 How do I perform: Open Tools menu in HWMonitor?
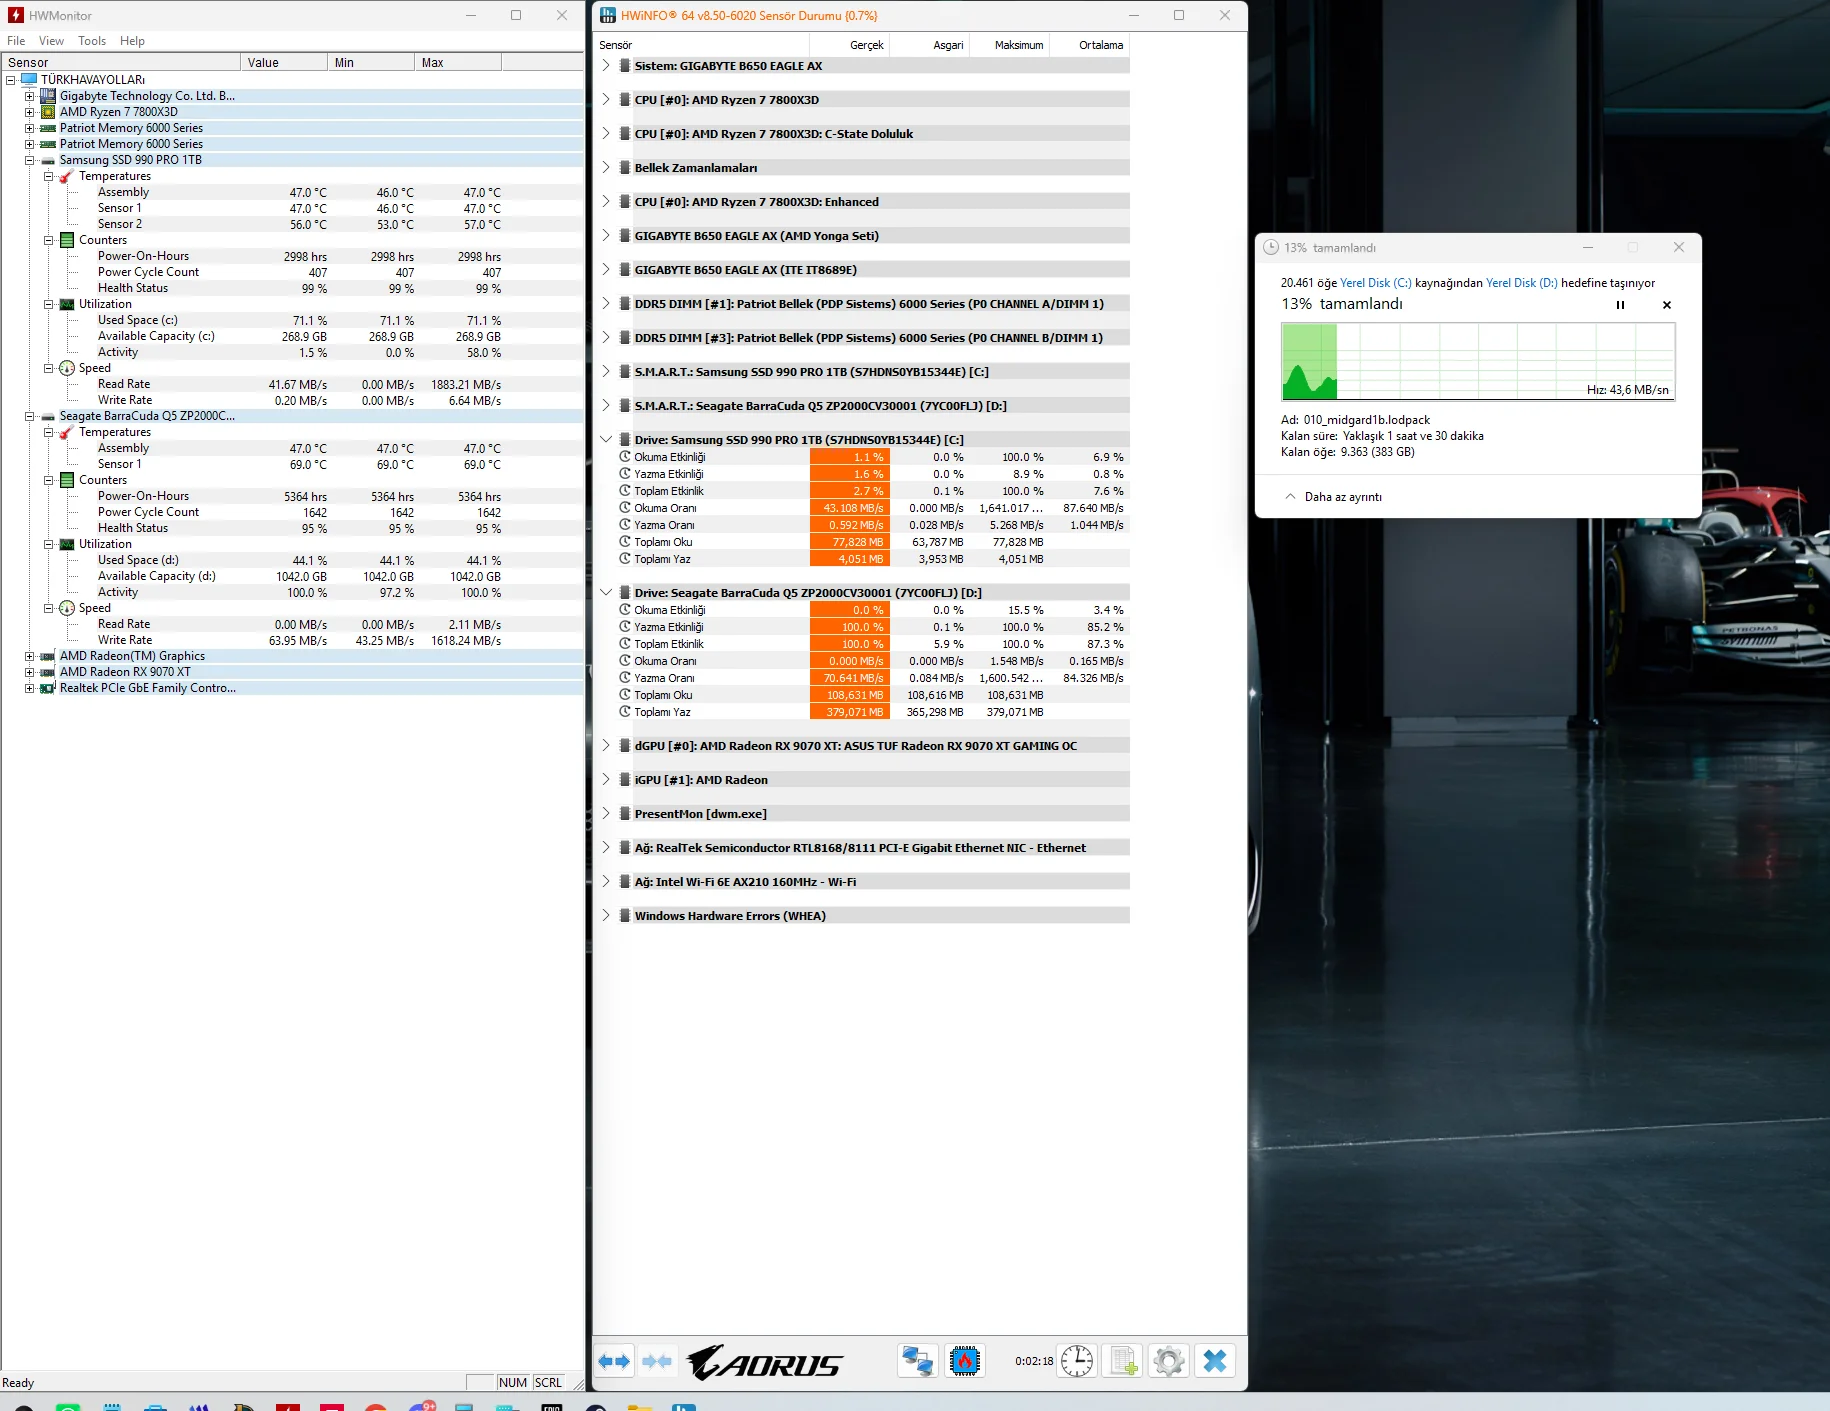pos(92,41)
